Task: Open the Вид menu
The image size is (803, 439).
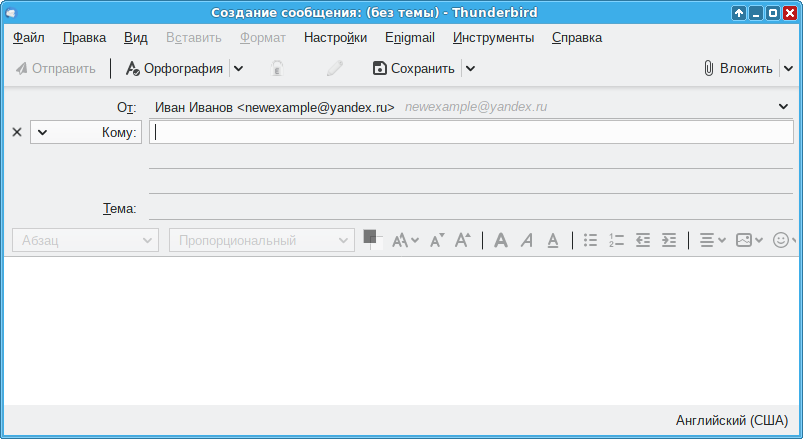Action: (x=136, y=38)
